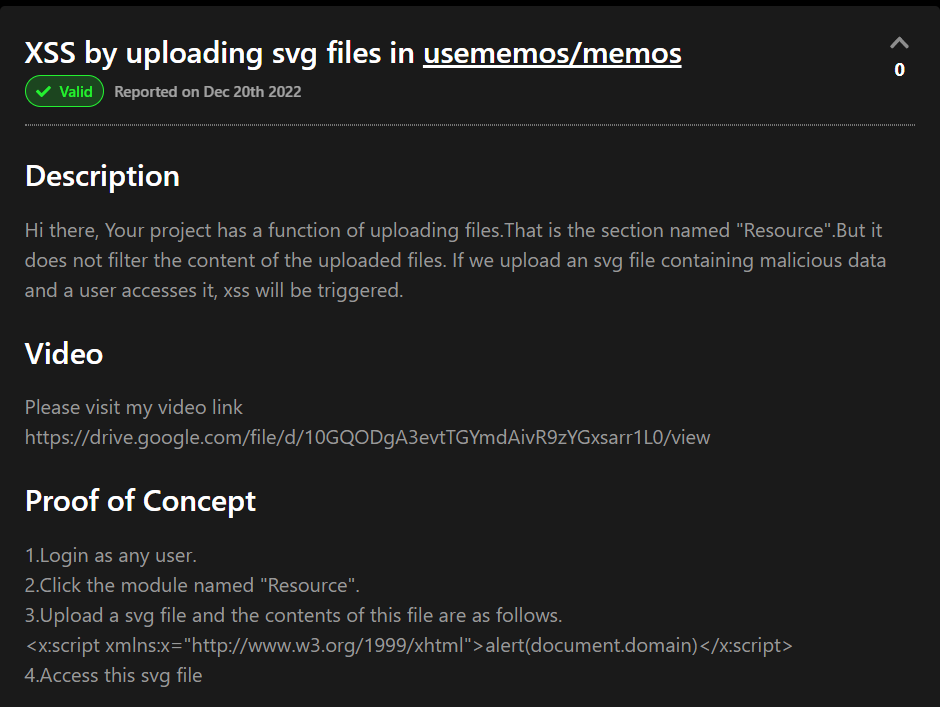Open the Google Drive video URL
Image resolution: width=940 pixels, height=707 pixels.
click(367, 438)
